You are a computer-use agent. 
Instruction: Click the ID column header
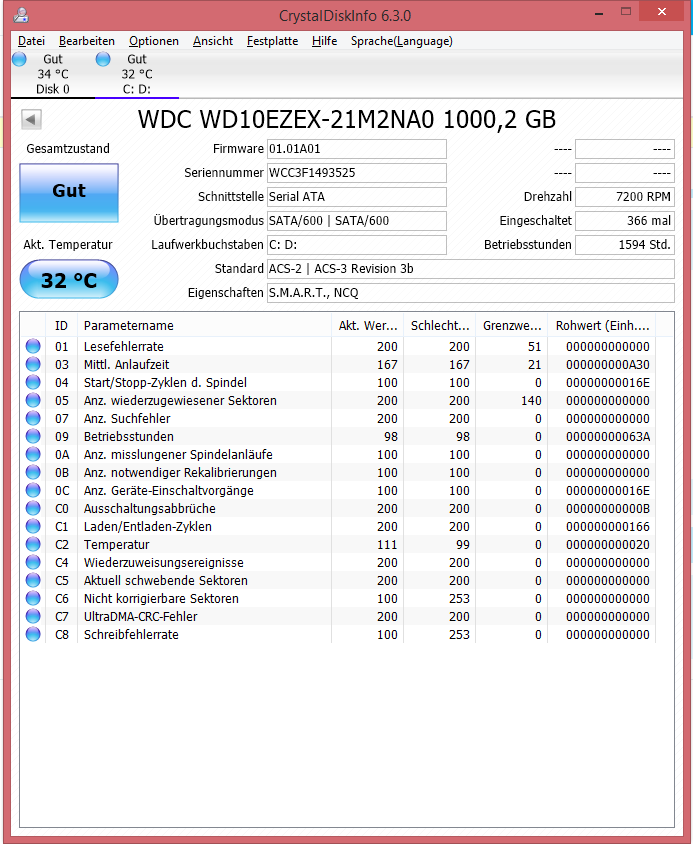click(61, 326)
